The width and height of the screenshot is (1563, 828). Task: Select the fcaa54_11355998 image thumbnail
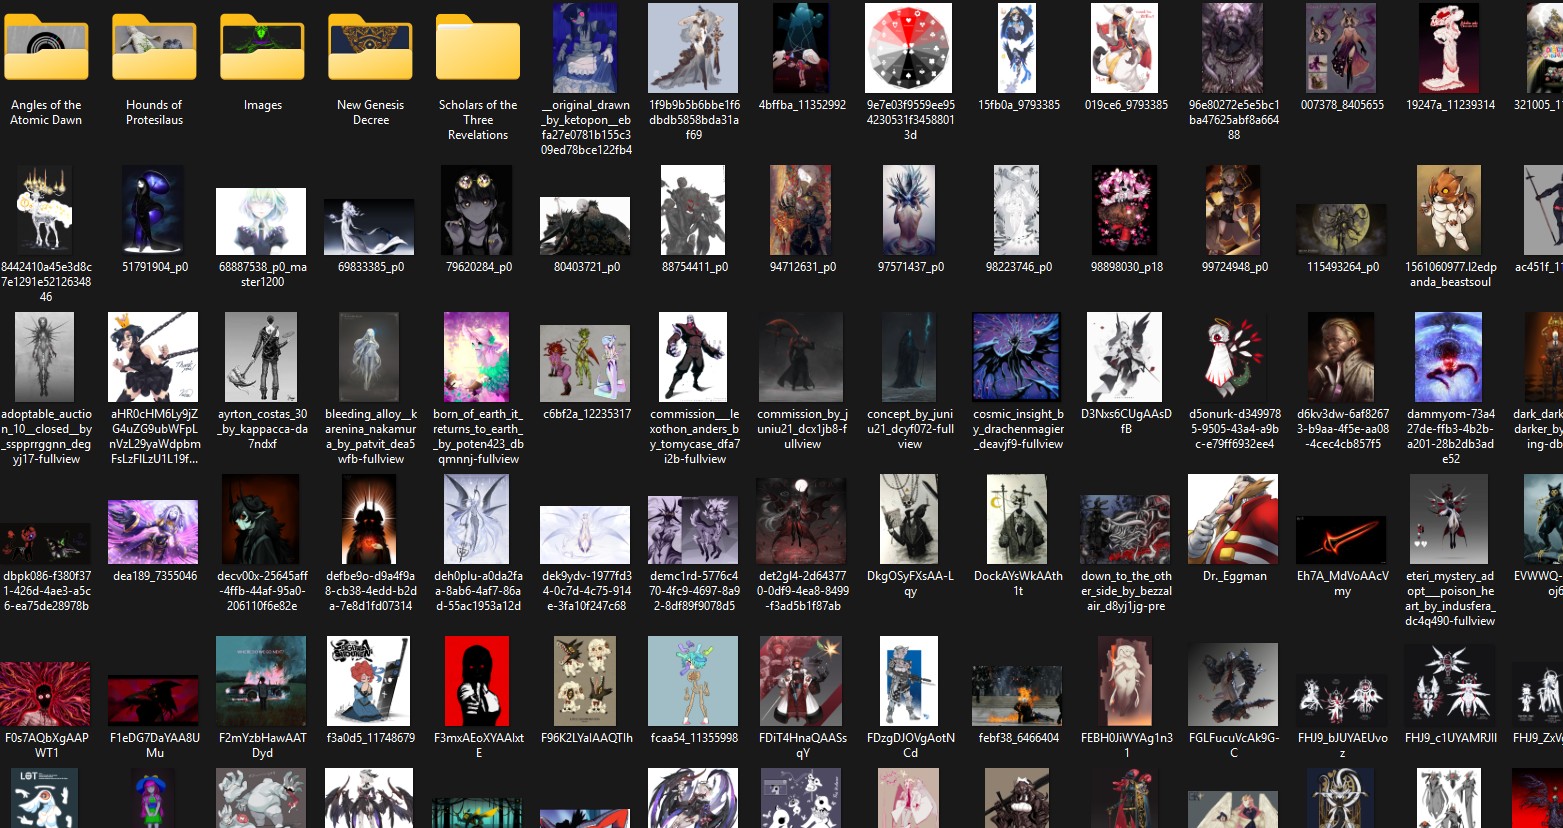click(x=694, y=681)
